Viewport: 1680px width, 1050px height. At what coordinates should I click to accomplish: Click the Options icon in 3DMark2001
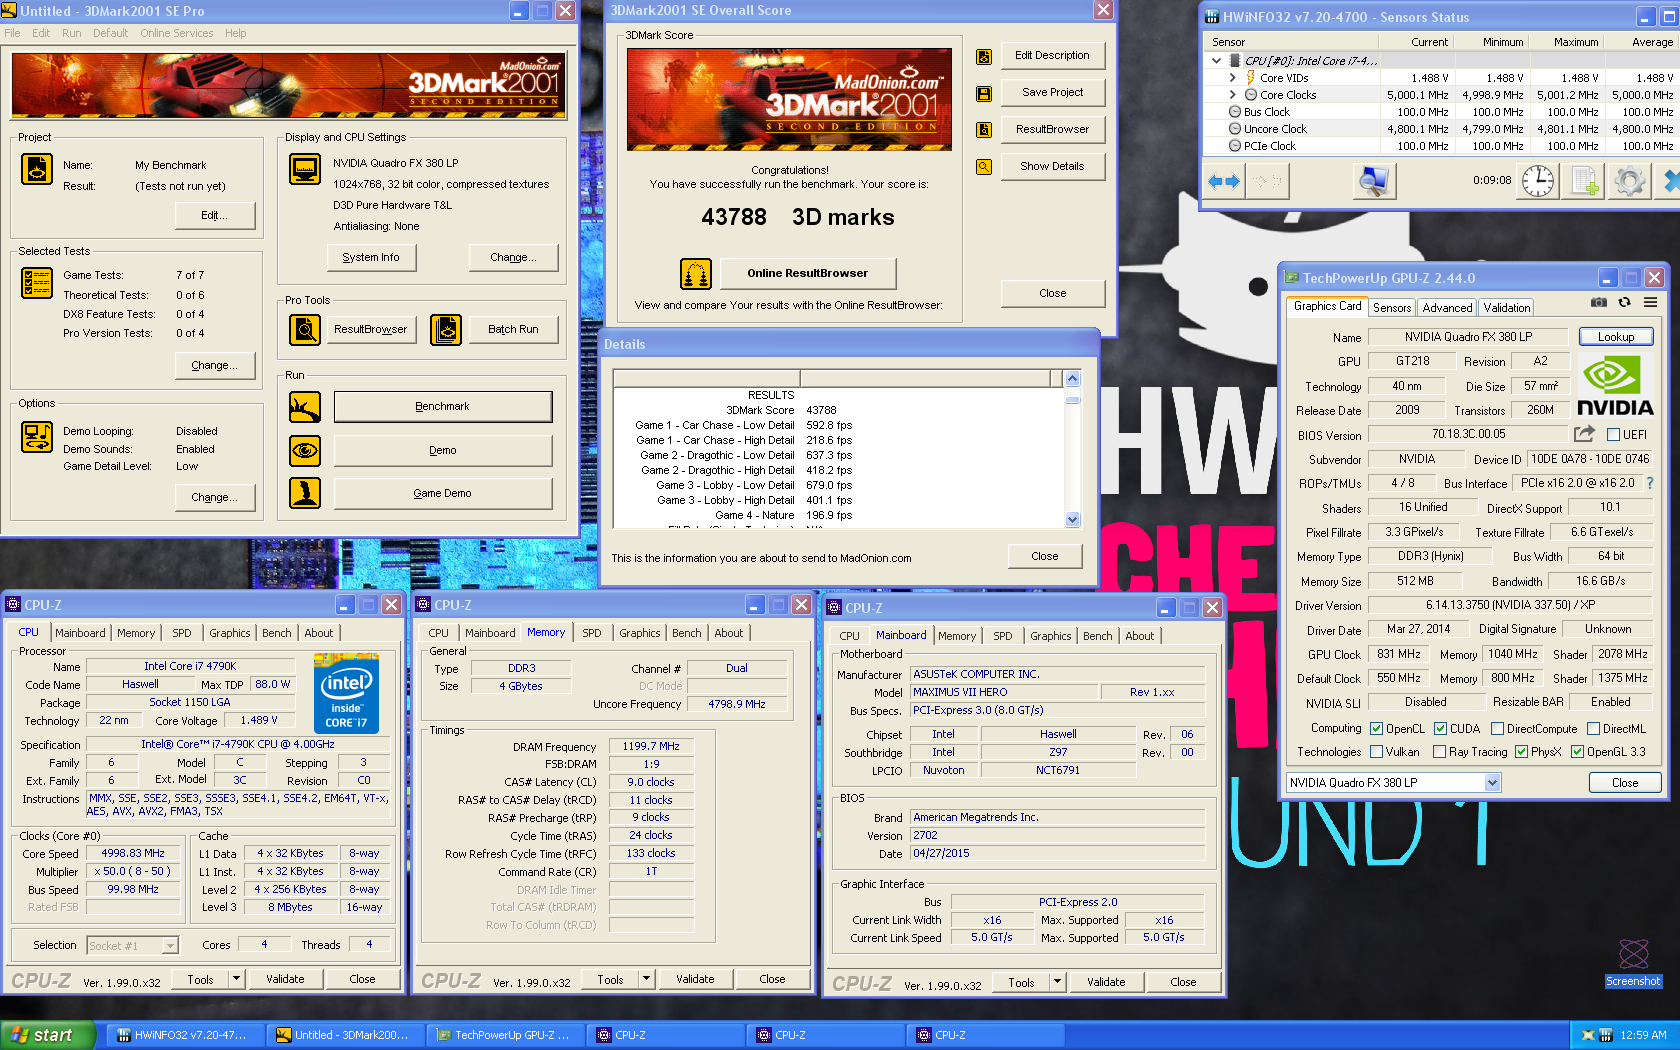tap(37, 437)
